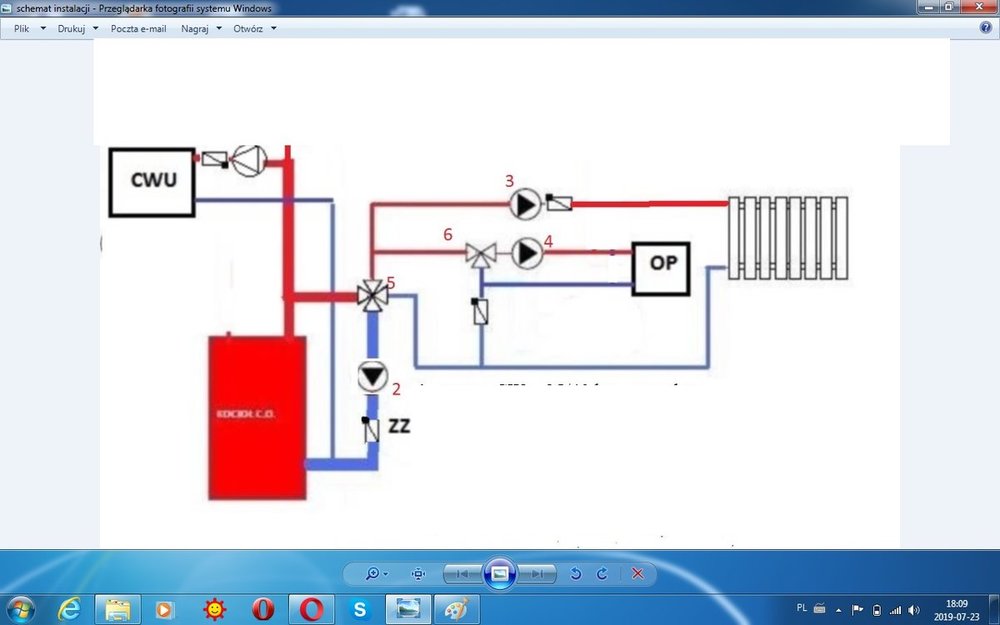The height and width of the screenshot is (625, 1000).
Task: Launch Skype from the taskbar
Action: (x=360, y=608)
